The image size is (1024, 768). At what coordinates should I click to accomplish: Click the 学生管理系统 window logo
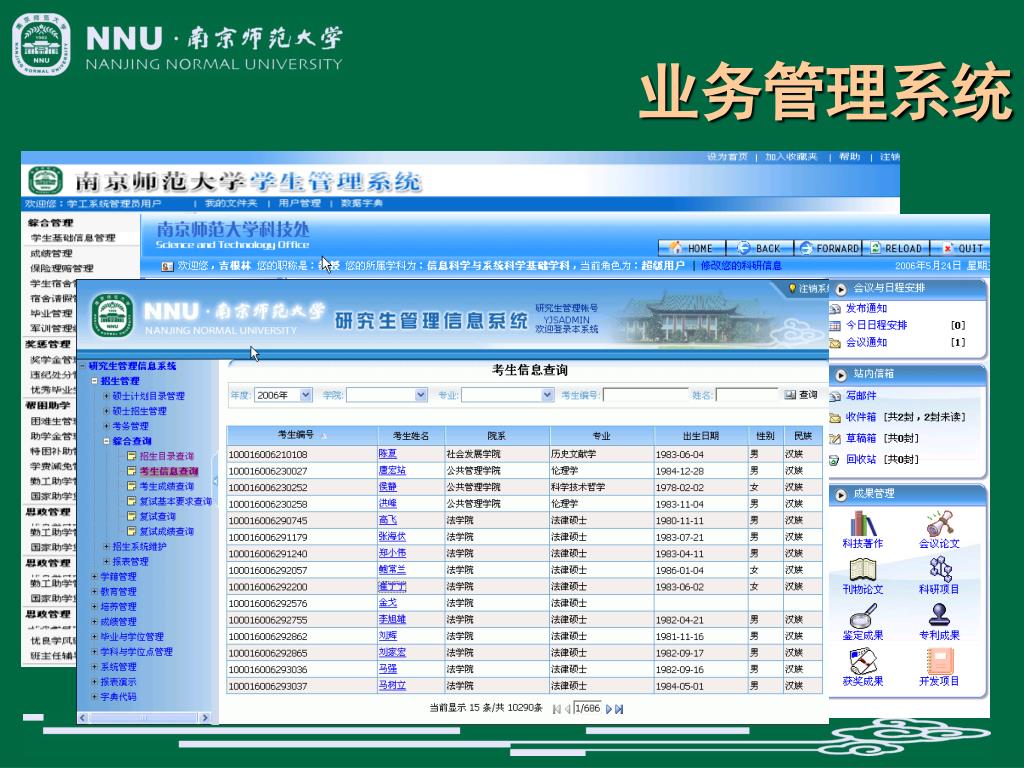pos(45,181)
